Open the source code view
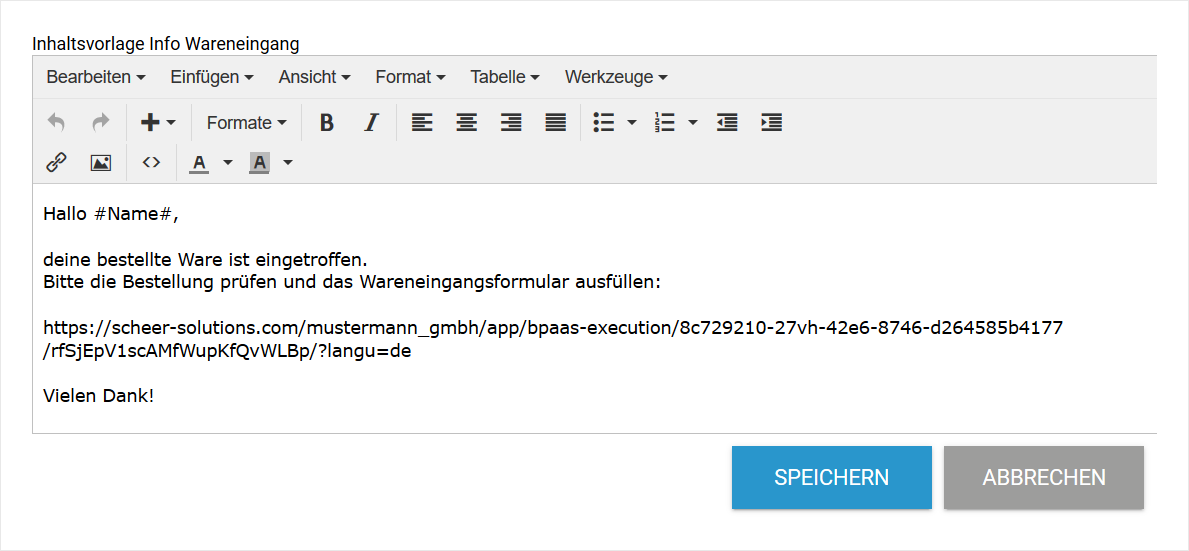The width and height of the screenshot is (1189, 551). tap(151, 162)
